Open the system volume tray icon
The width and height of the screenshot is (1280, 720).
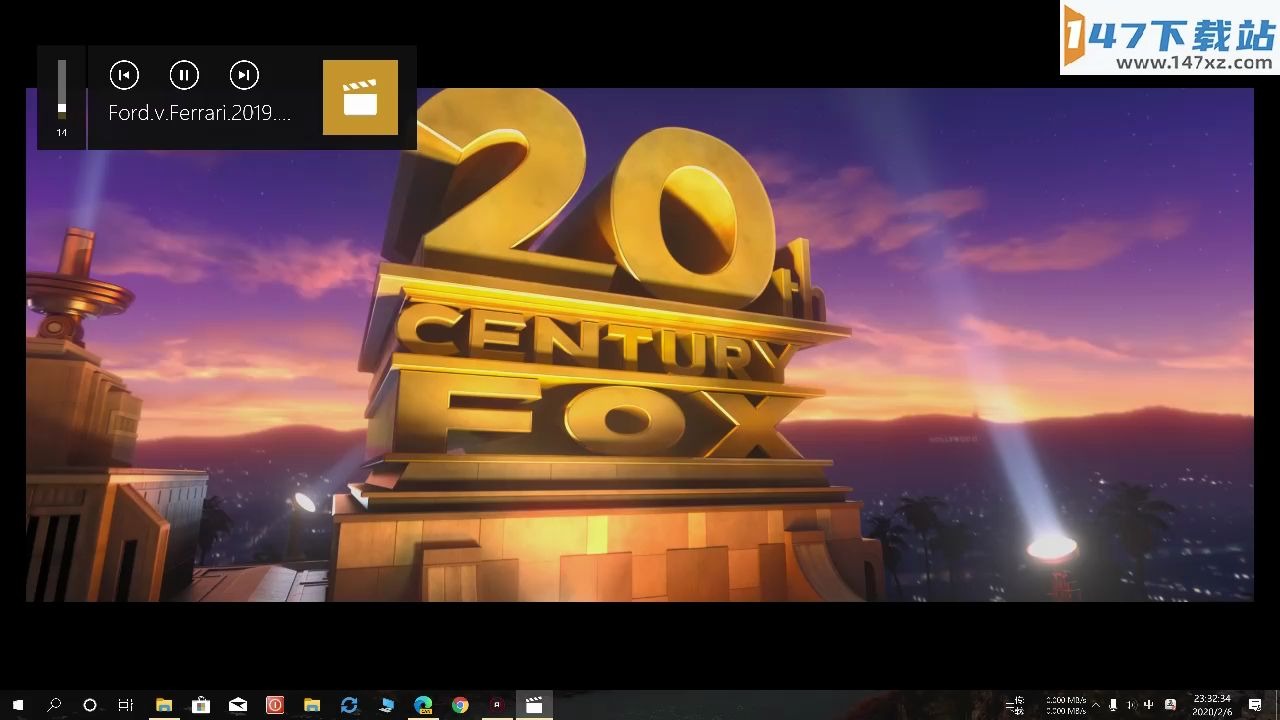click(x=1132, y=705)
